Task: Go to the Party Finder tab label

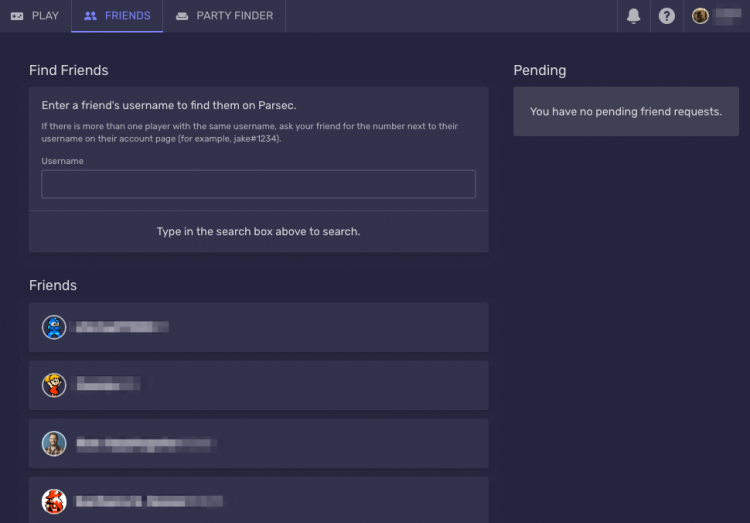Action: pos(234,16)
